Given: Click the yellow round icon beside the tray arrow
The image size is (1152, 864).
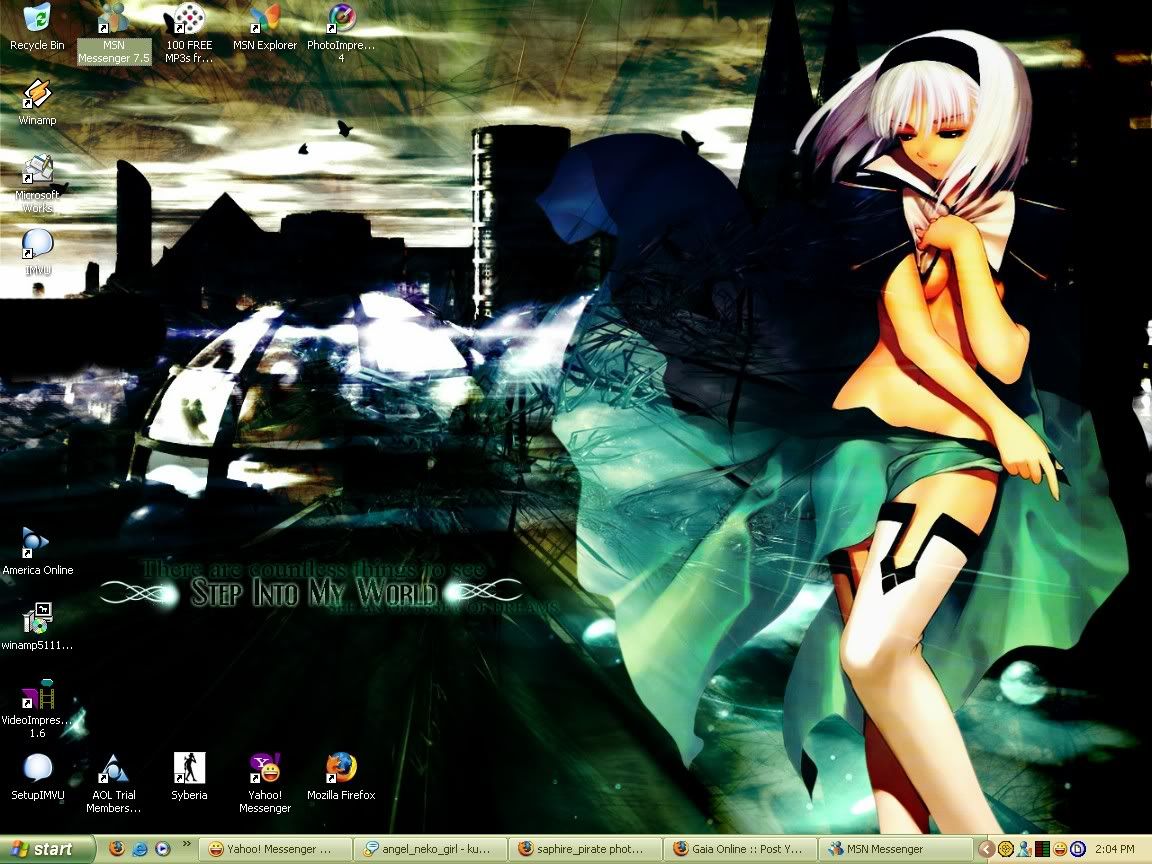Looking at the screenshot, I should tap(1006, 849).
